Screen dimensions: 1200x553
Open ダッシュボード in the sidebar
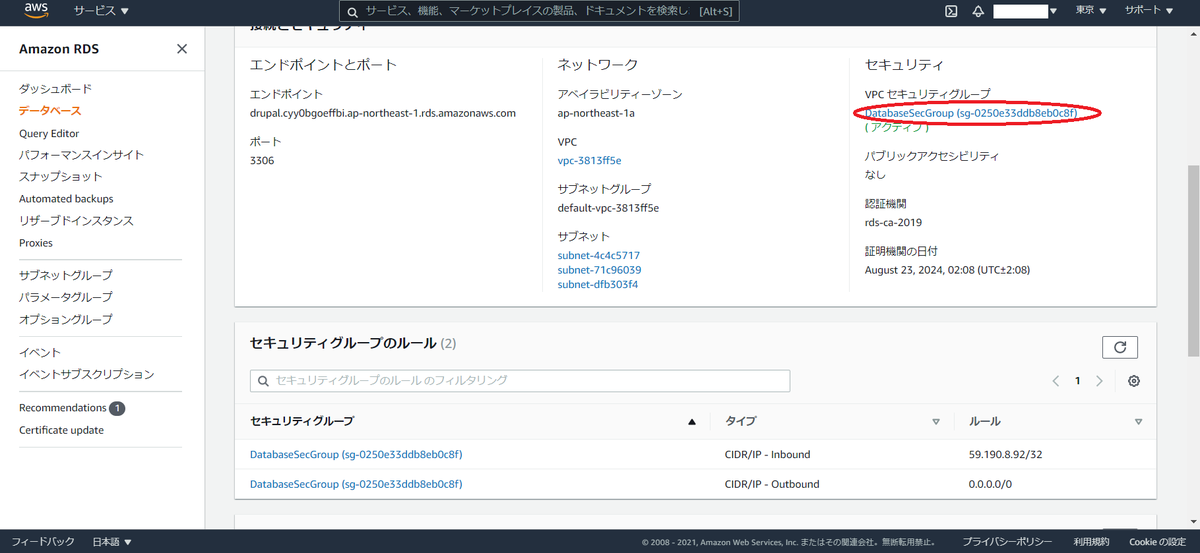[x=55, y=89]
